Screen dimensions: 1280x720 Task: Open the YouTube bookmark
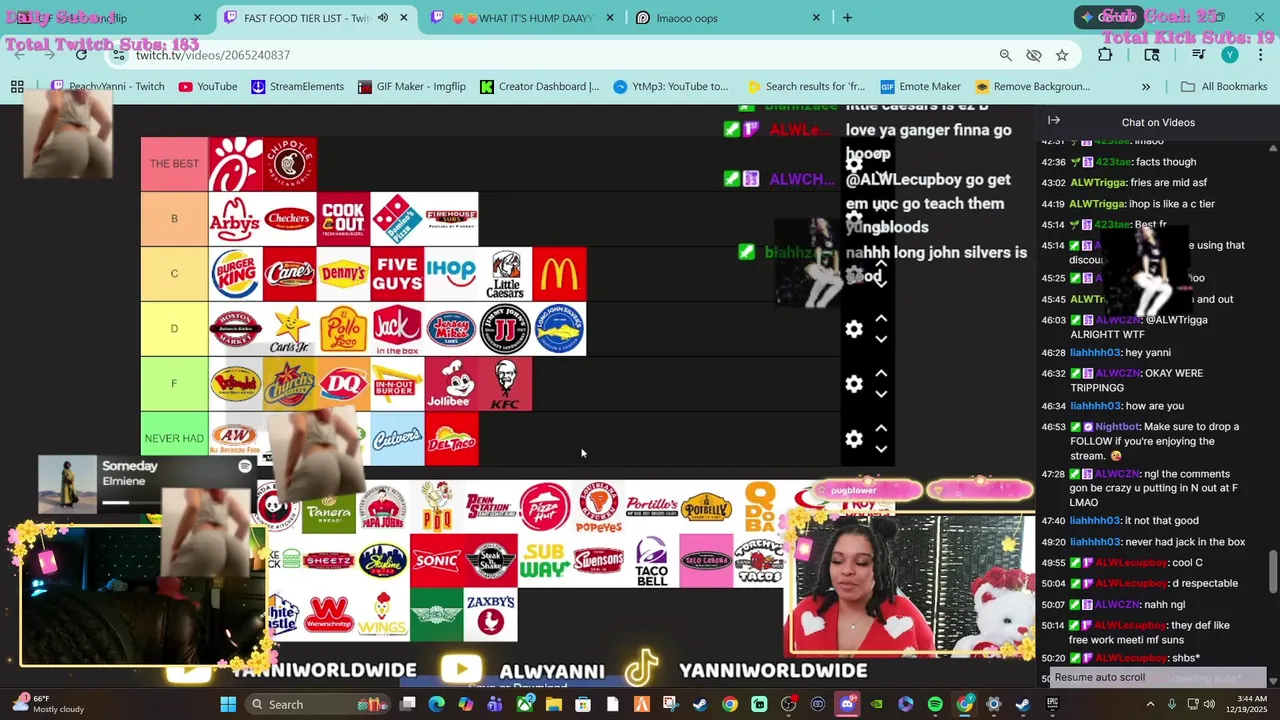(208, 87)
